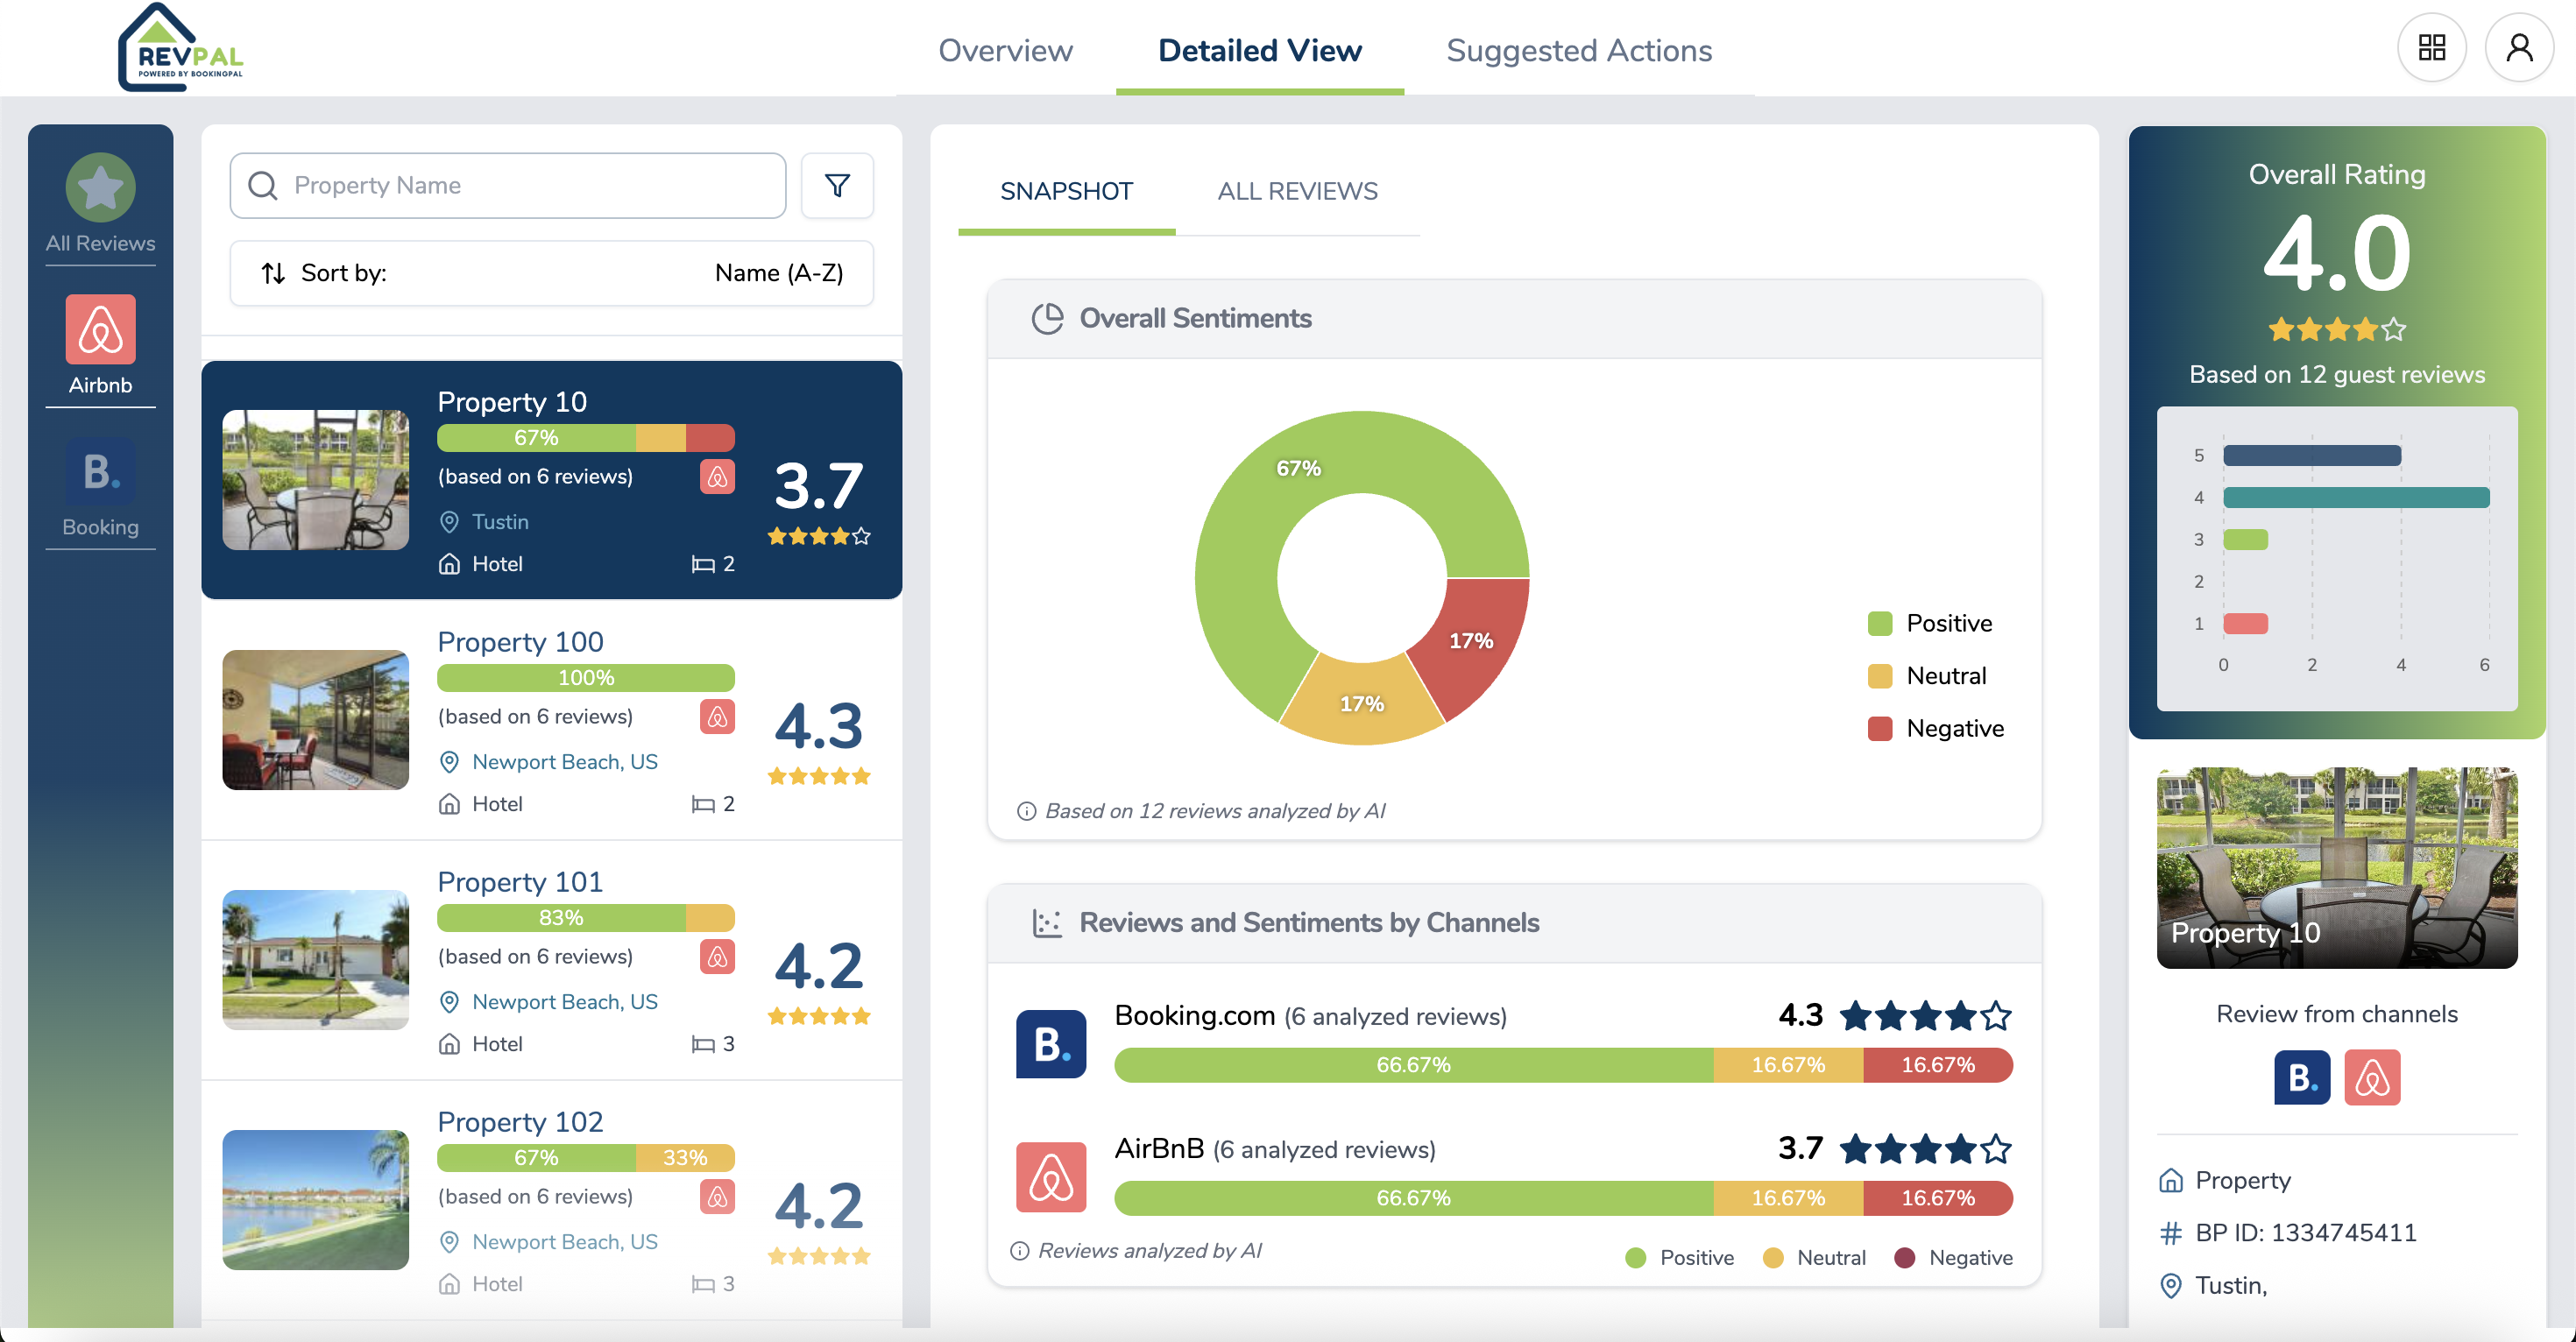Switch to the Overview tab
This screenshot has height=1342, width=2576.
click(x=1005, y=50)
